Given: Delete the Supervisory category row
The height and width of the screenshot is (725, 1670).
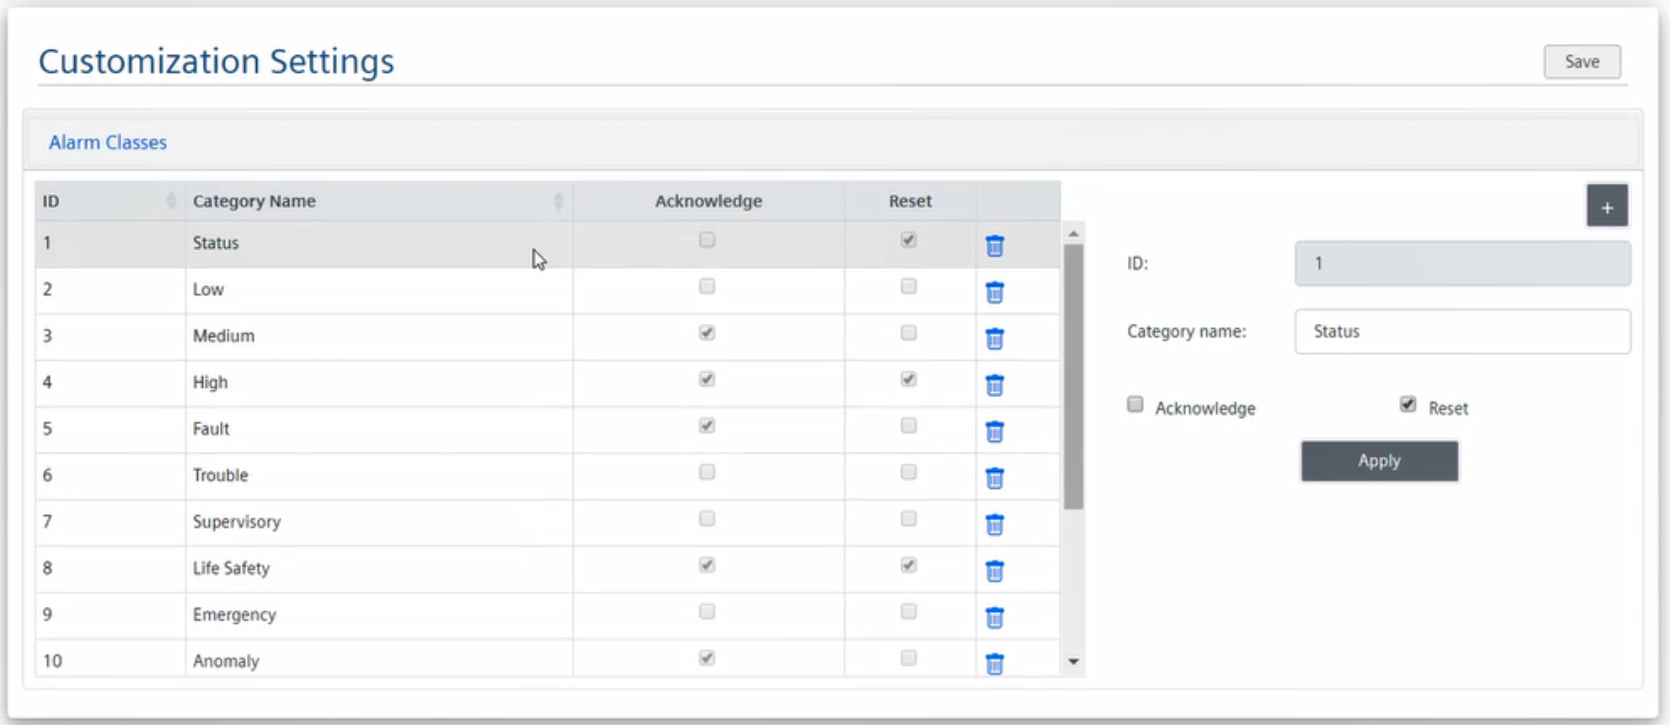Looking at the screenshot, I should (x=994, y=525).
